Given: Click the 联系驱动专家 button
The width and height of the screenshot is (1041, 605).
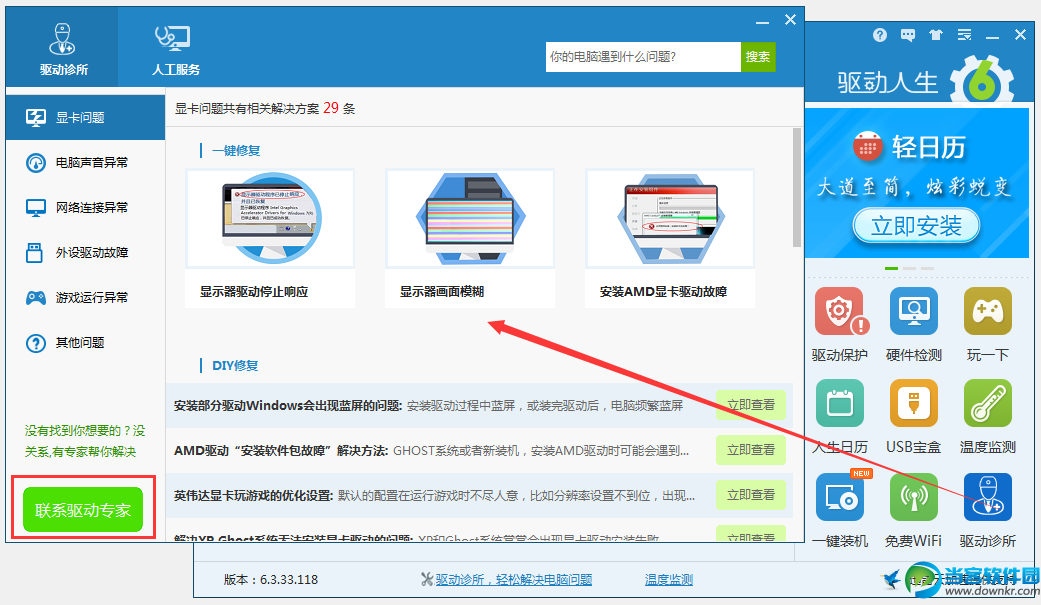Looking at the screenshot, I should pos(83,509).
